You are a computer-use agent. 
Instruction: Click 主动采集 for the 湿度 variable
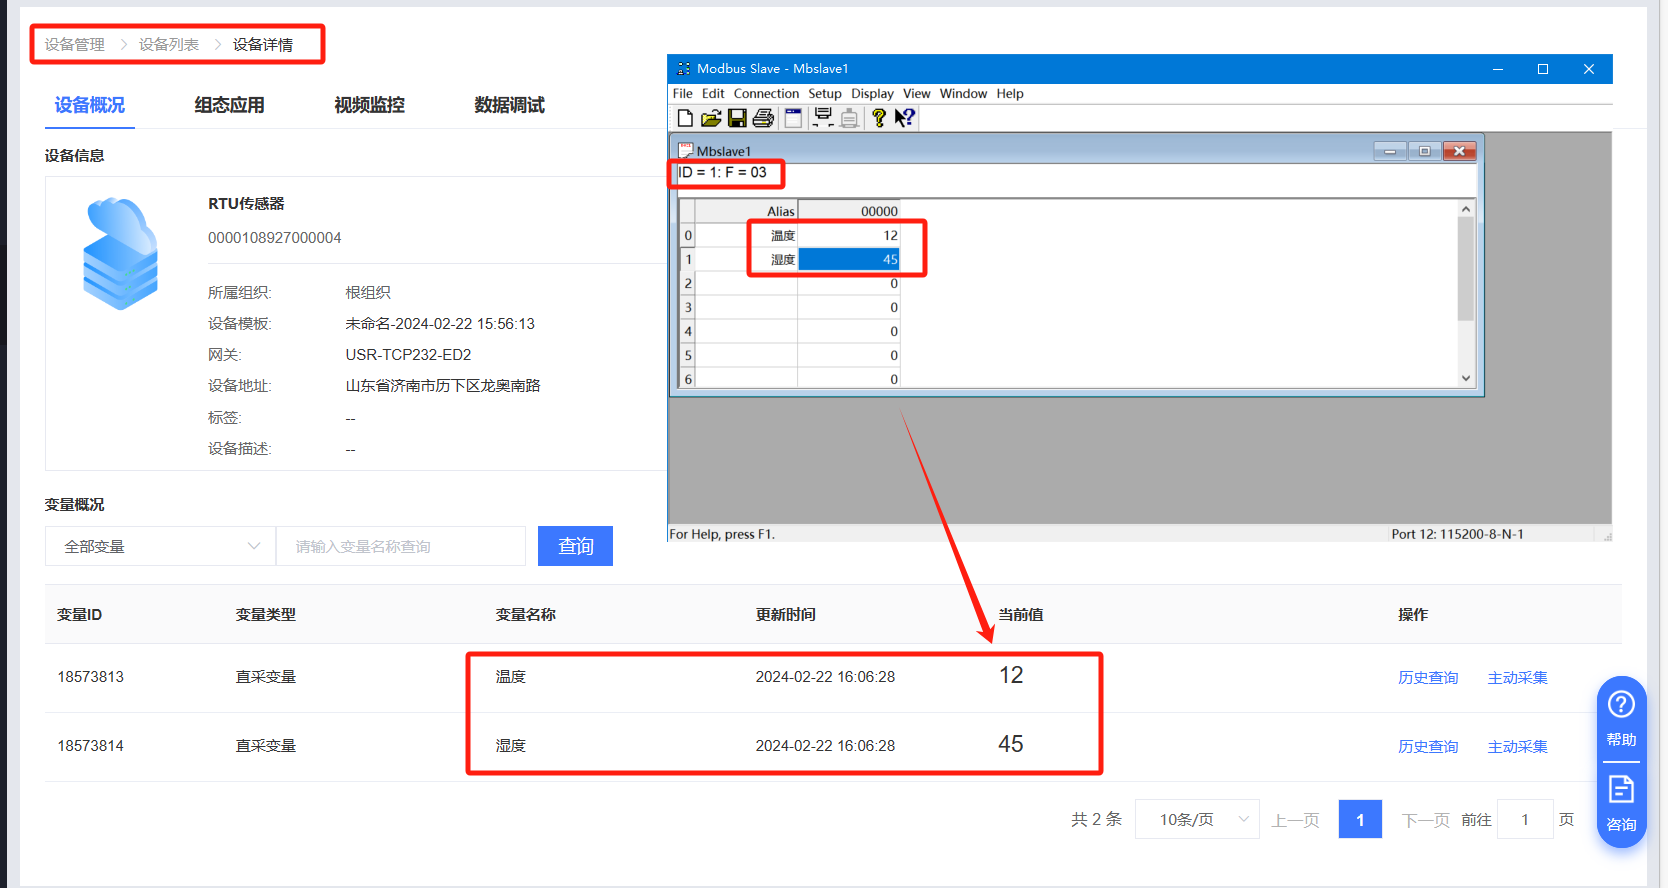coord(1517,747)
